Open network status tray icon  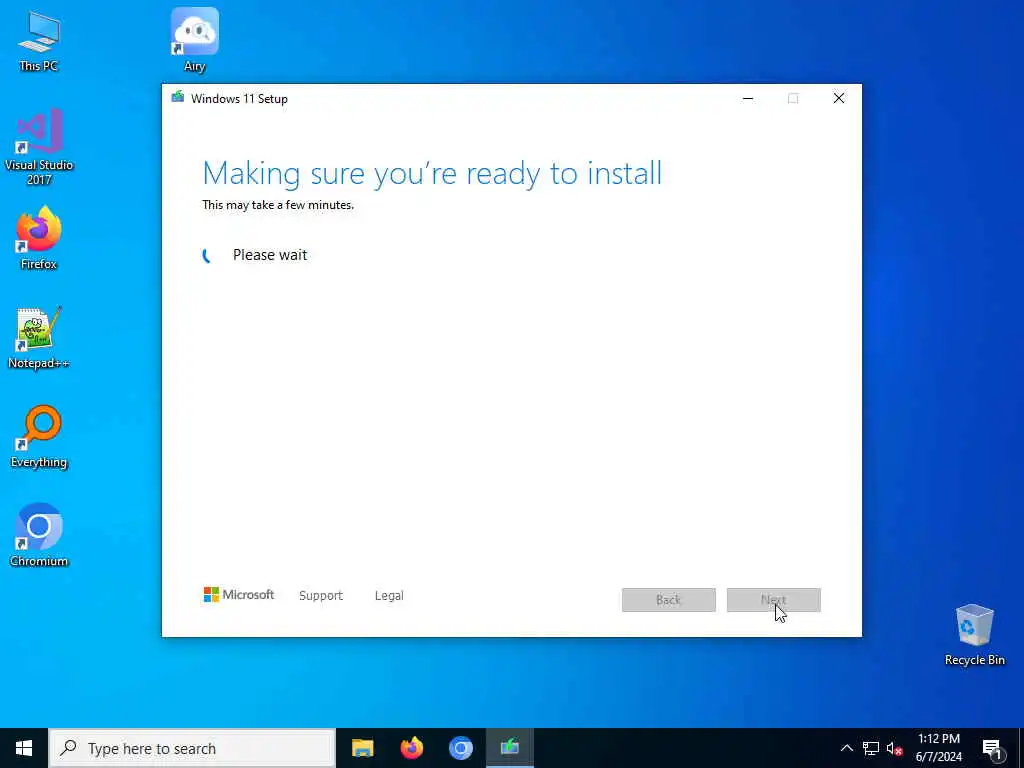[x=871, y=748]
